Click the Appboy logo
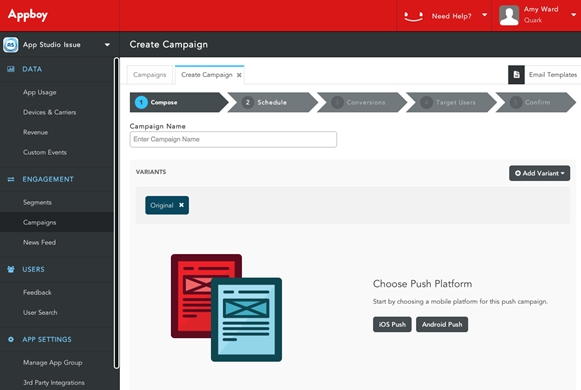Viewport: 581px width, 390px height. point(28,15)
